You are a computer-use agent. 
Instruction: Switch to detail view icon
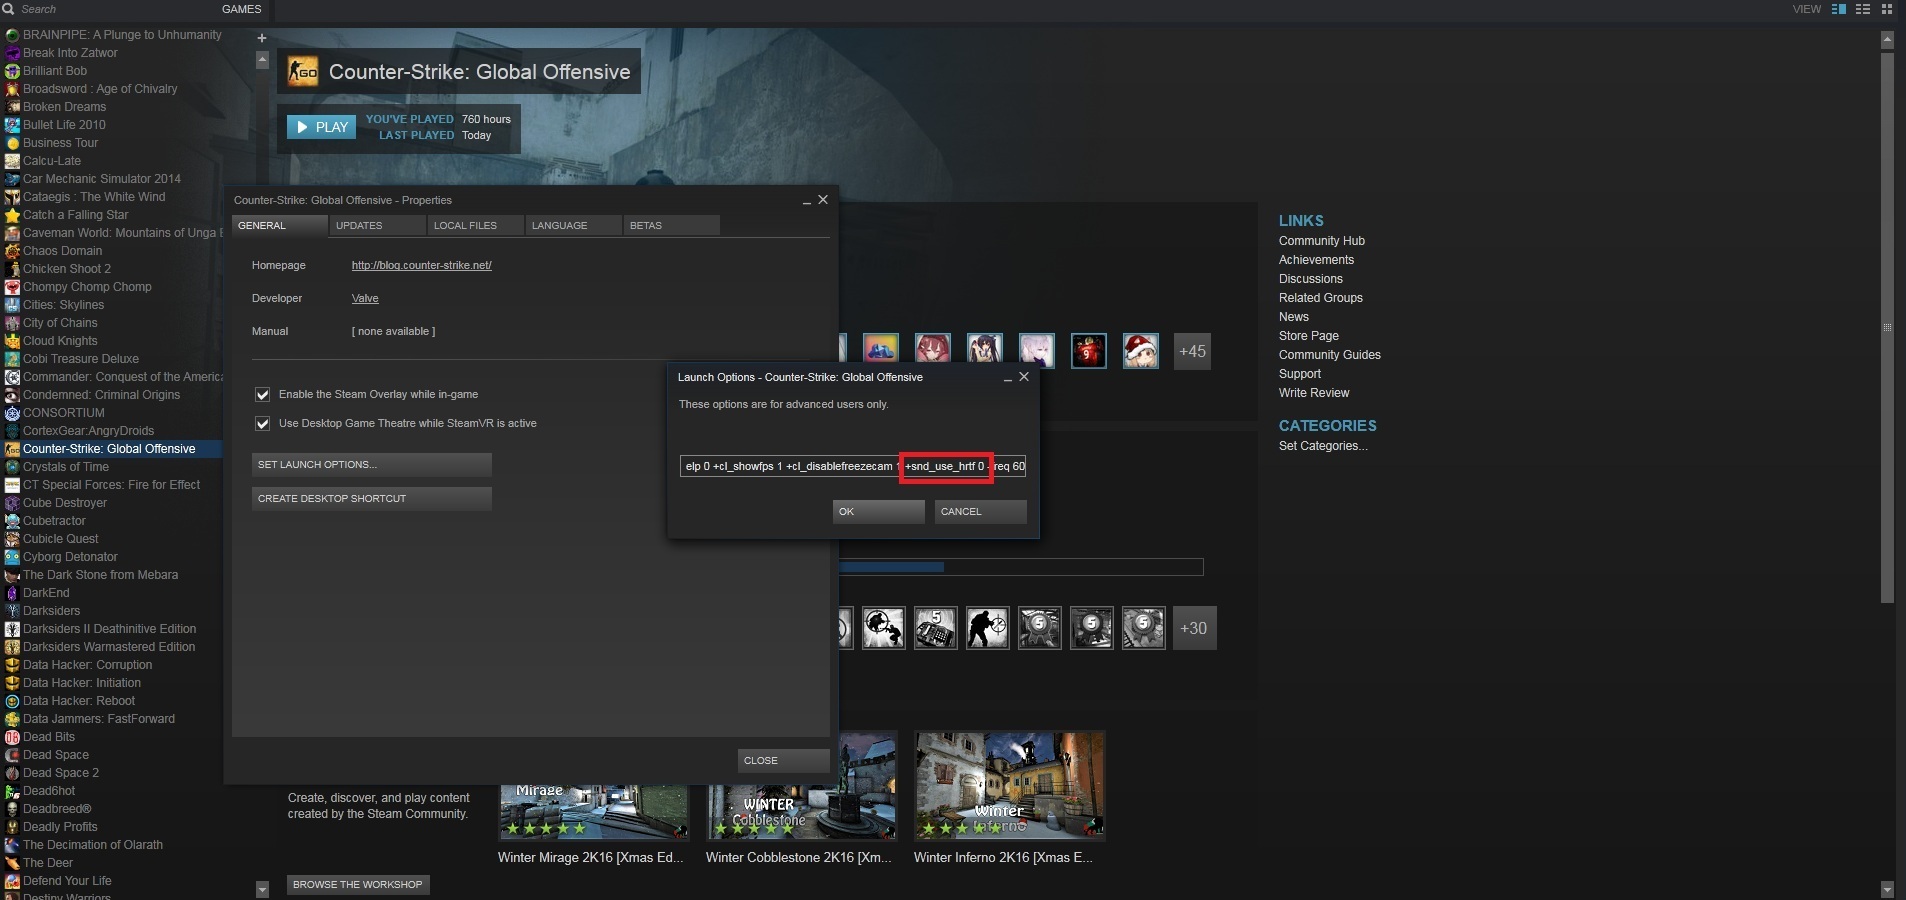point(1838,9)
